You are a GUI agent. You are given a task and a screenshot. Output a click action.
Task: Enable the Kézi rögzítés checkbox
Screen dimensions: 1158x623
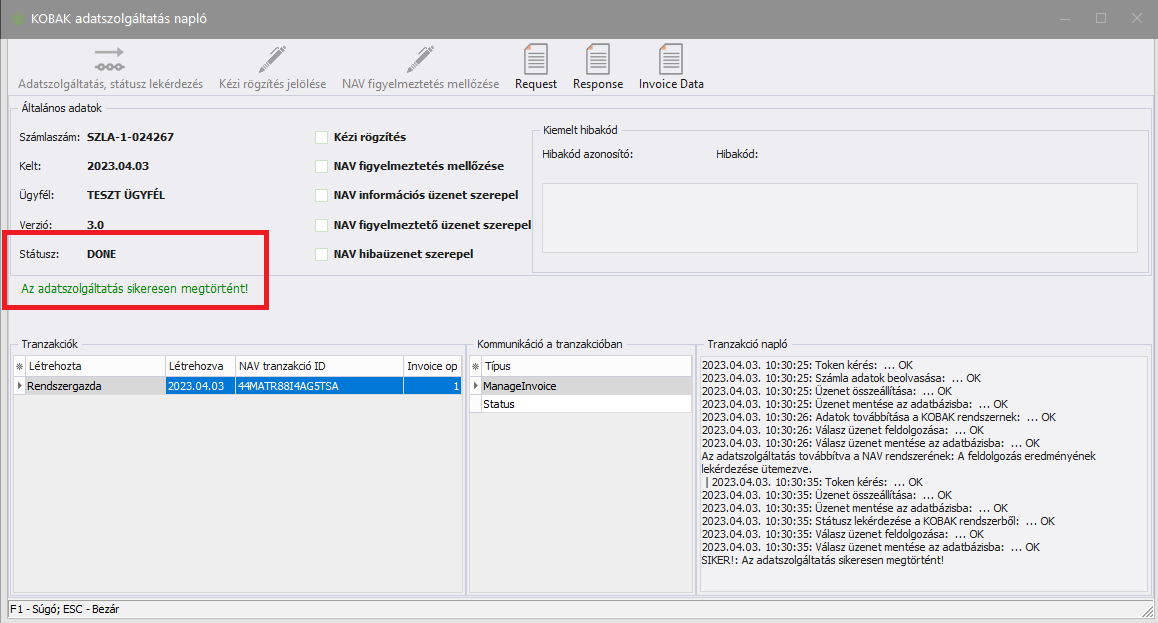(x=321, y=137)
